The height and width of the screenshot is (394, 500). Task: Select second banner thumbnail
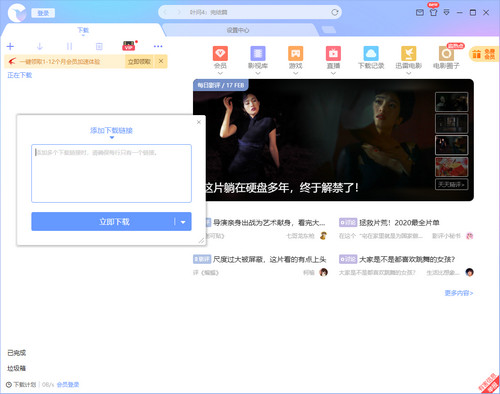pos(452,123)
